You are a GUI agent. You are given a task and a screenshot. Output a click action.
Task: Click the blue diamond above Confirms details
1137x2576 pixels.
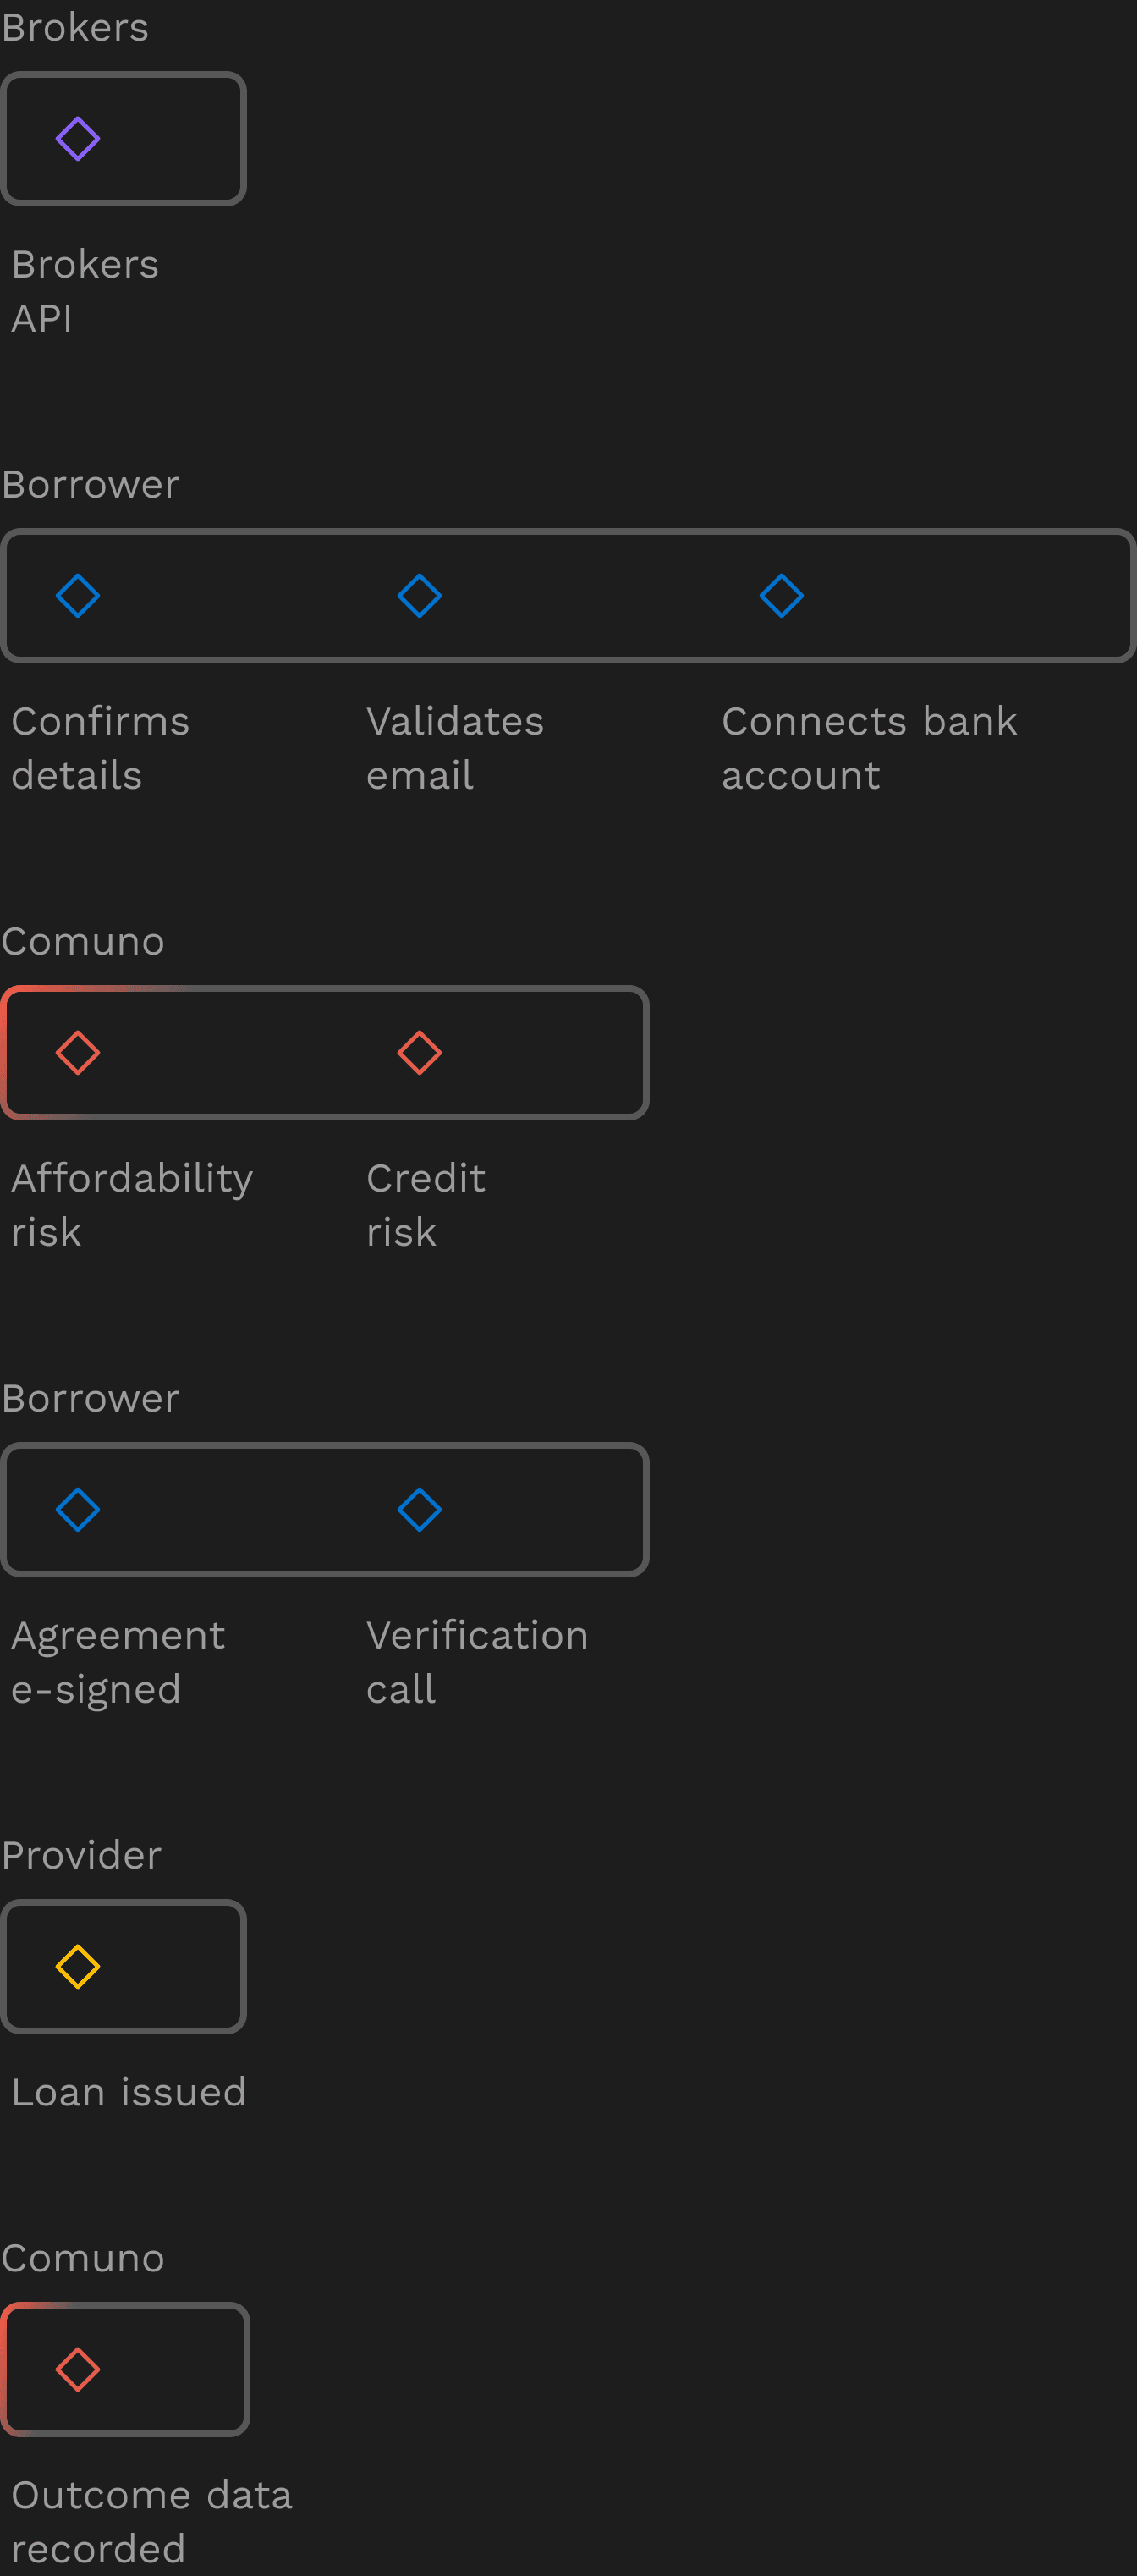(78, 596)
